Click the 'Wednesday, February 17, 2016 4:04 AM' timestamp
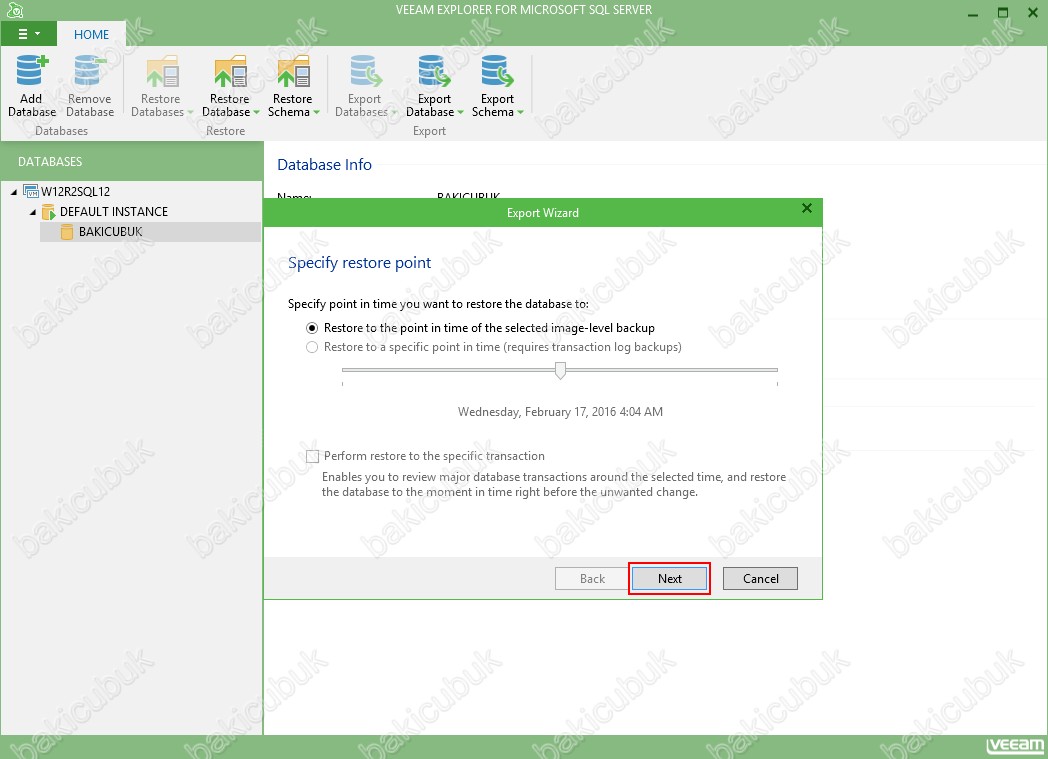Screen dimensions: 1048x759 (x=560, y=412)
